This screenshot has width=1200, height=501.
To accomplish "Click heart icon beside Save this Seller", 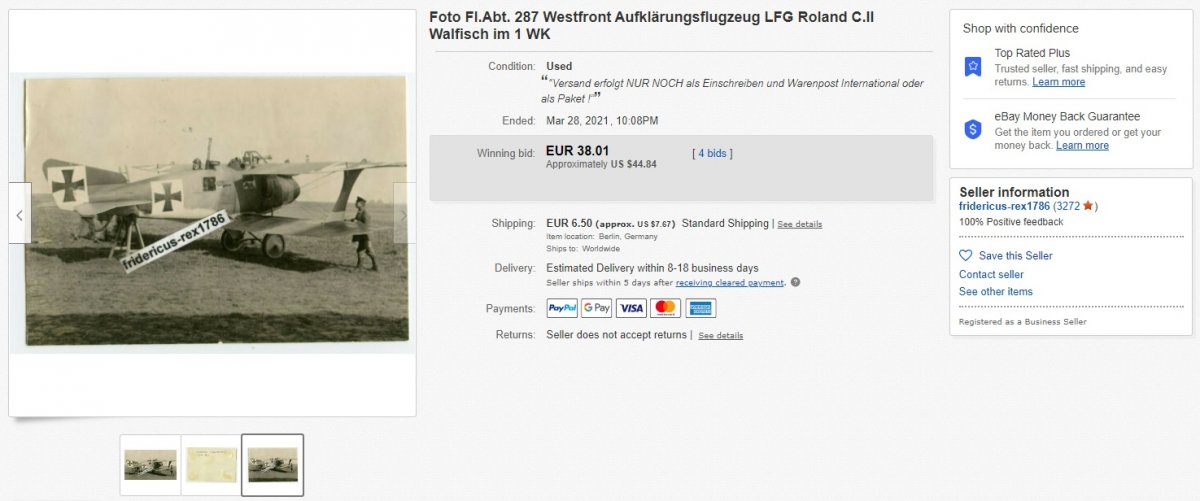I will point(966,255).
